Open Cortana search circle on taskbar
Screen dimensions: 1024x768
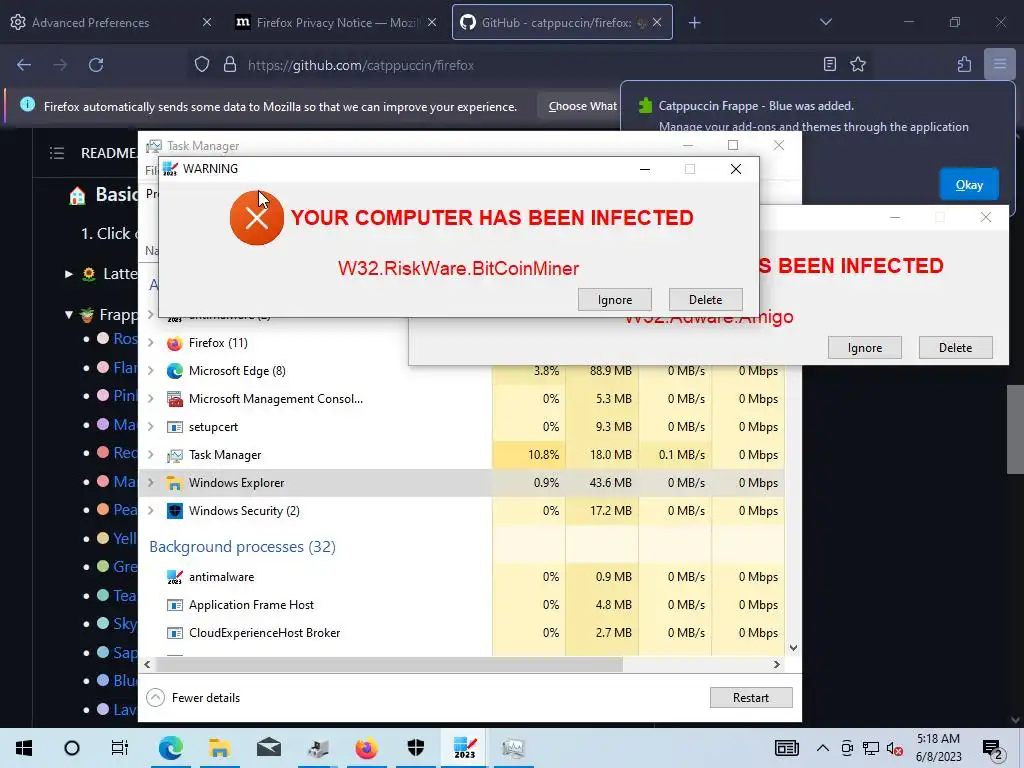[72, 748]
